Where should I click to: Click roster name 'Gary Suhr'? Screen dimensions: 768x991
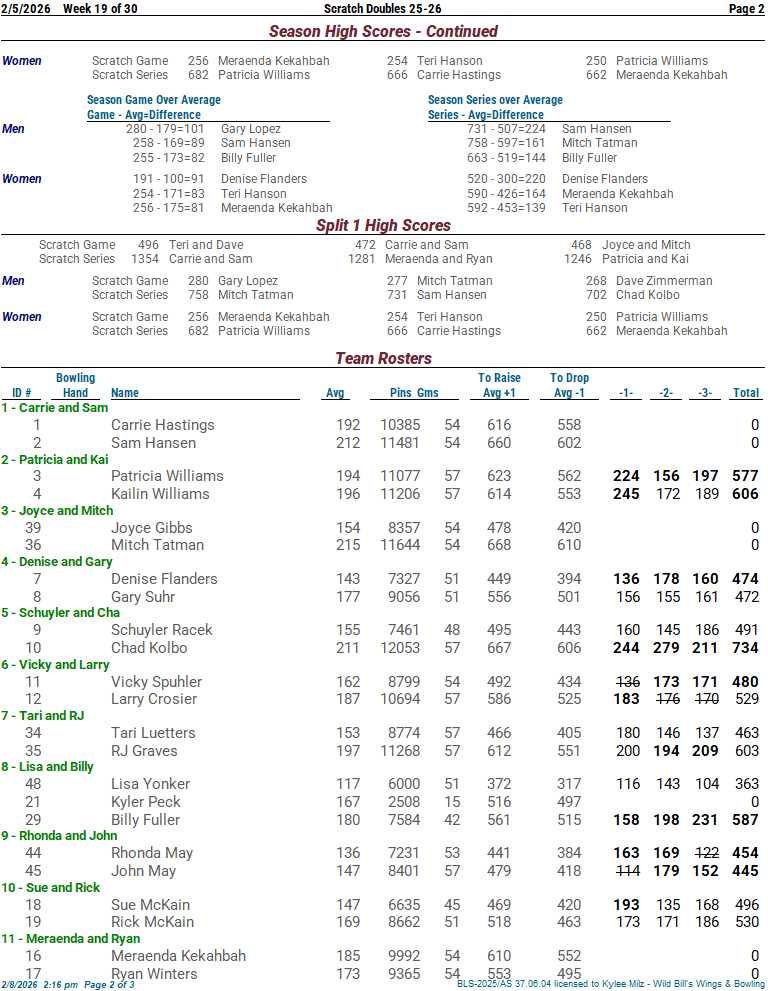143,597
